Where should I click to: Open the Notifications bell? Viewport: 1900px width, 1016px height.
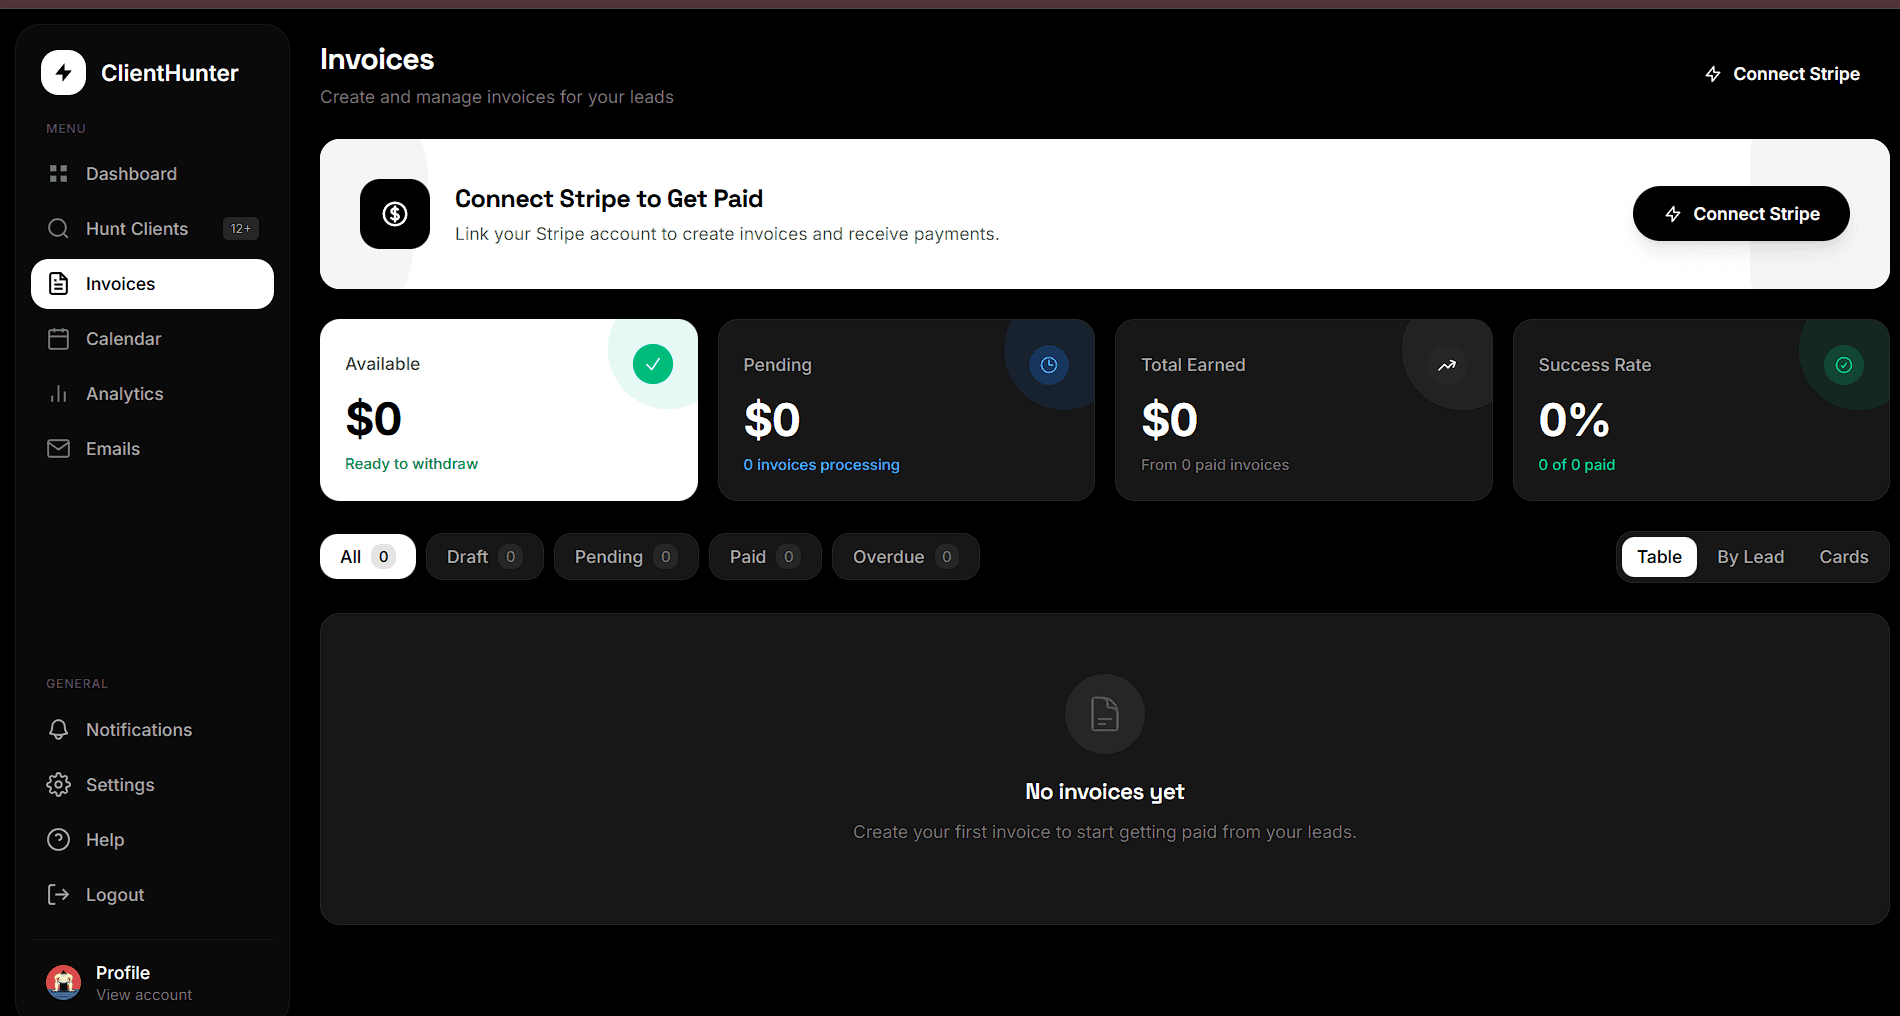(139, 729)
